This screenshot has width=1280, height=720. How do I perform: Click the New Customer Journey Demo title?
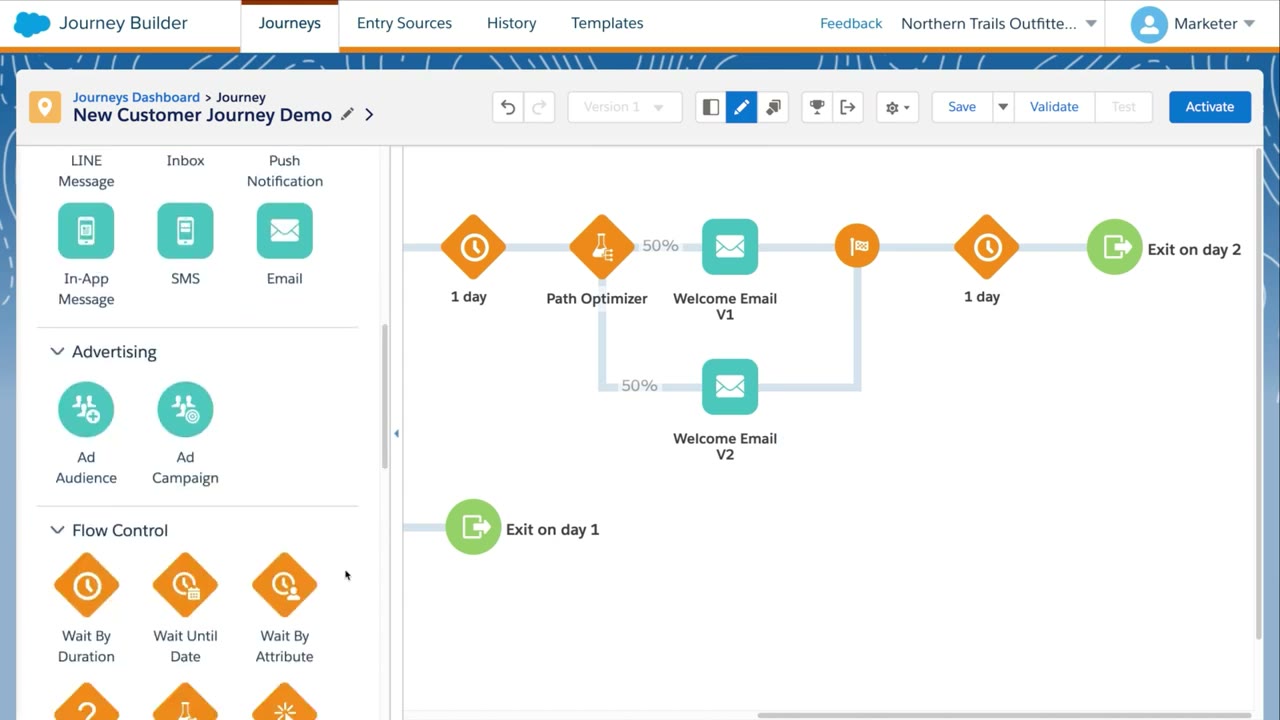tap(202, 115)
